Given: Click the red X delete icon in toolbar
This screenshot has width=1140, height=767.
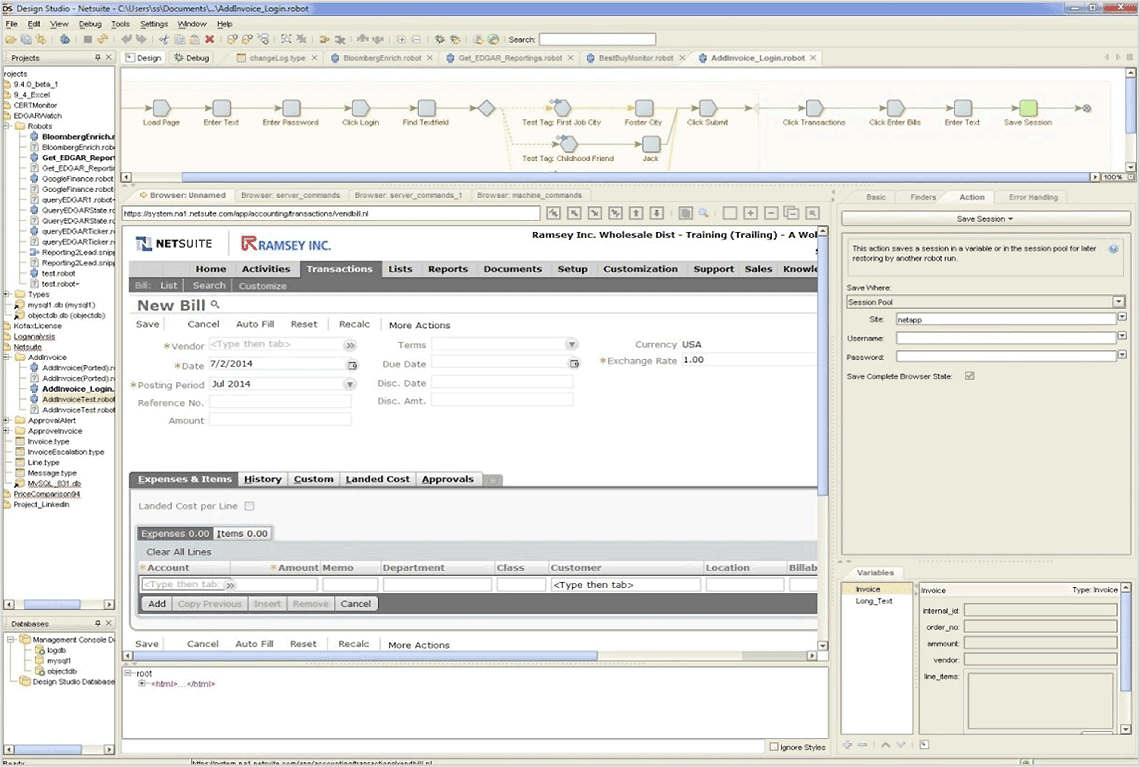Looking at the screenshot, I should [x=209, y=39].
